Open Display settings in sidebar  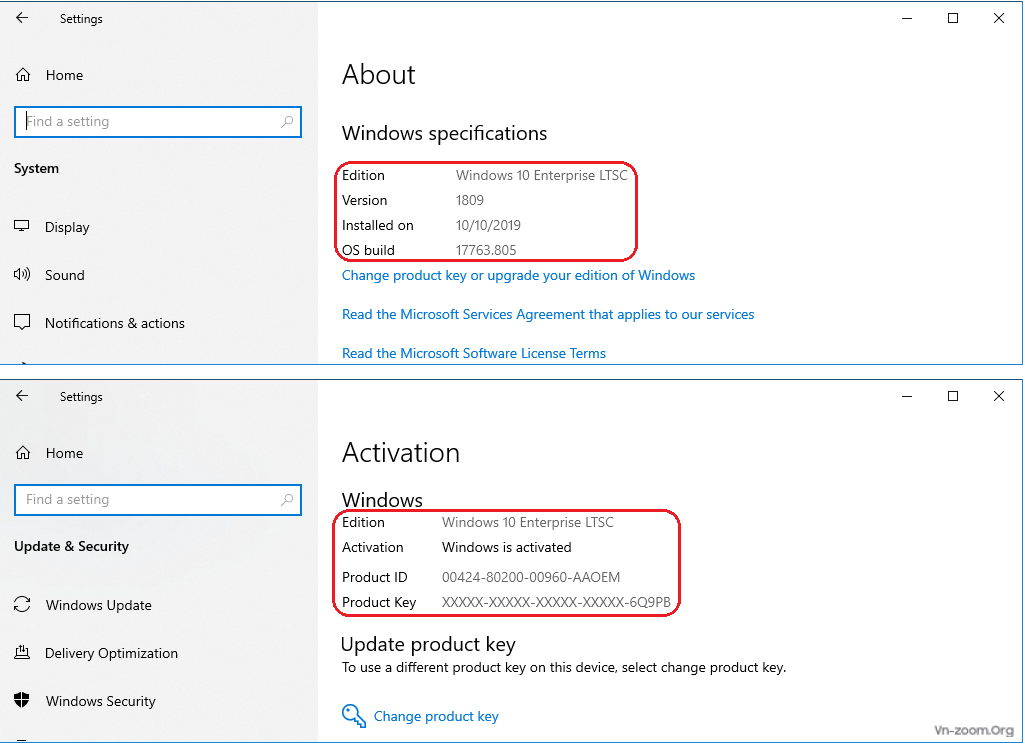pos(67,227)
